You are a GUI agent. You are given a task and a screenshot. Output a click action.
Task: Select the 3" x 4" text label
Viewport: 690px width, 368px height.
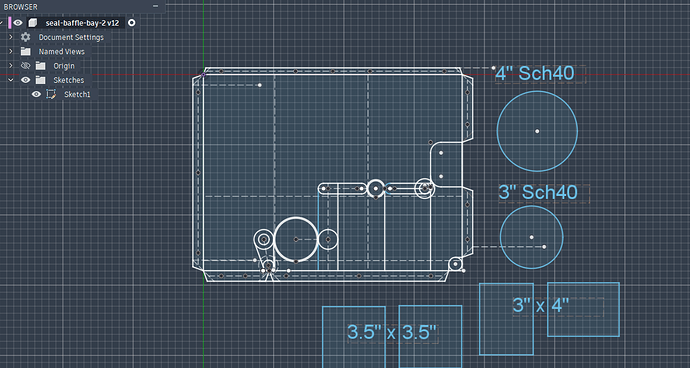pyautogui.click(x=541, y=305)
